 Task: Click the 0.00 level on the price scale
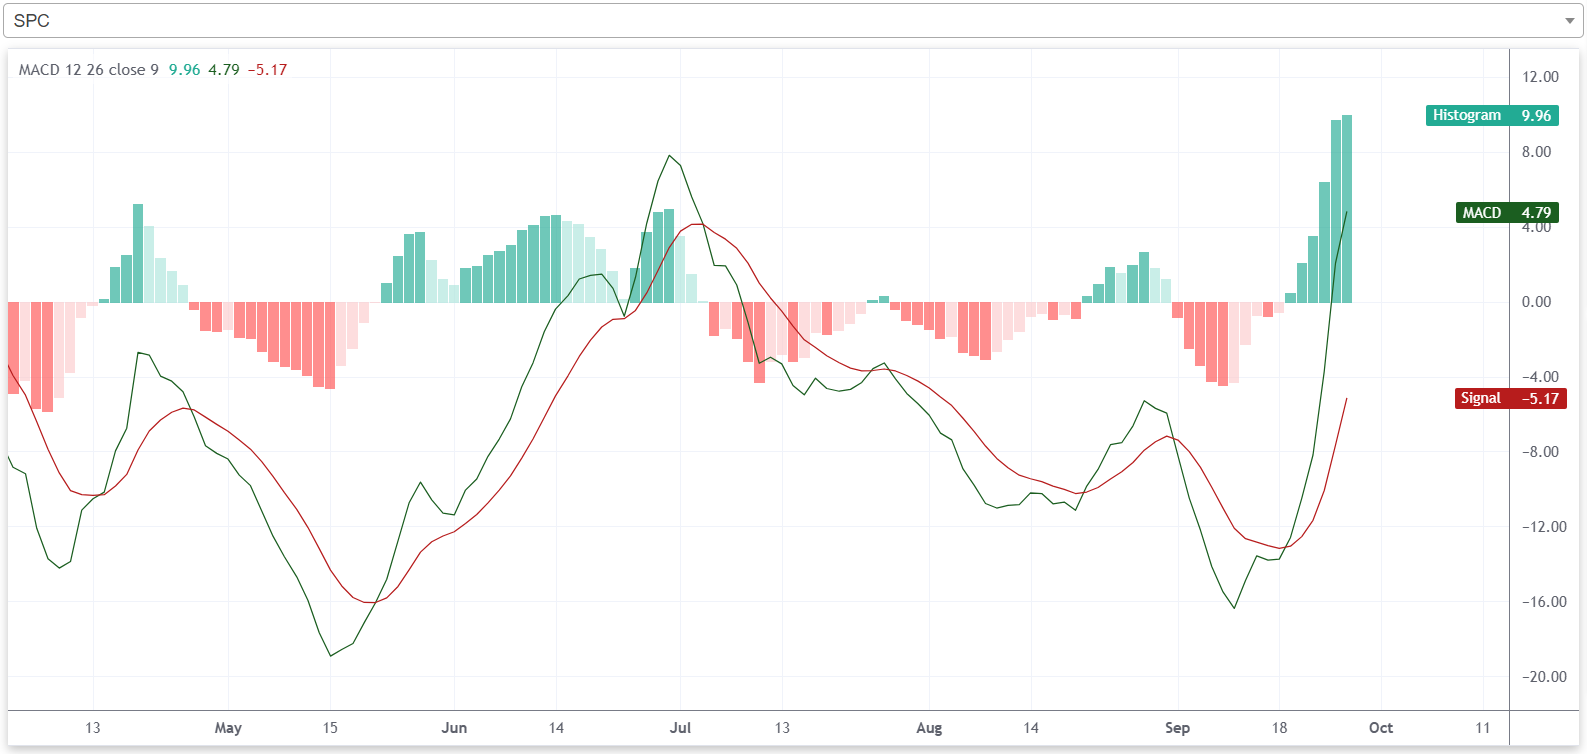(1536, 302)
